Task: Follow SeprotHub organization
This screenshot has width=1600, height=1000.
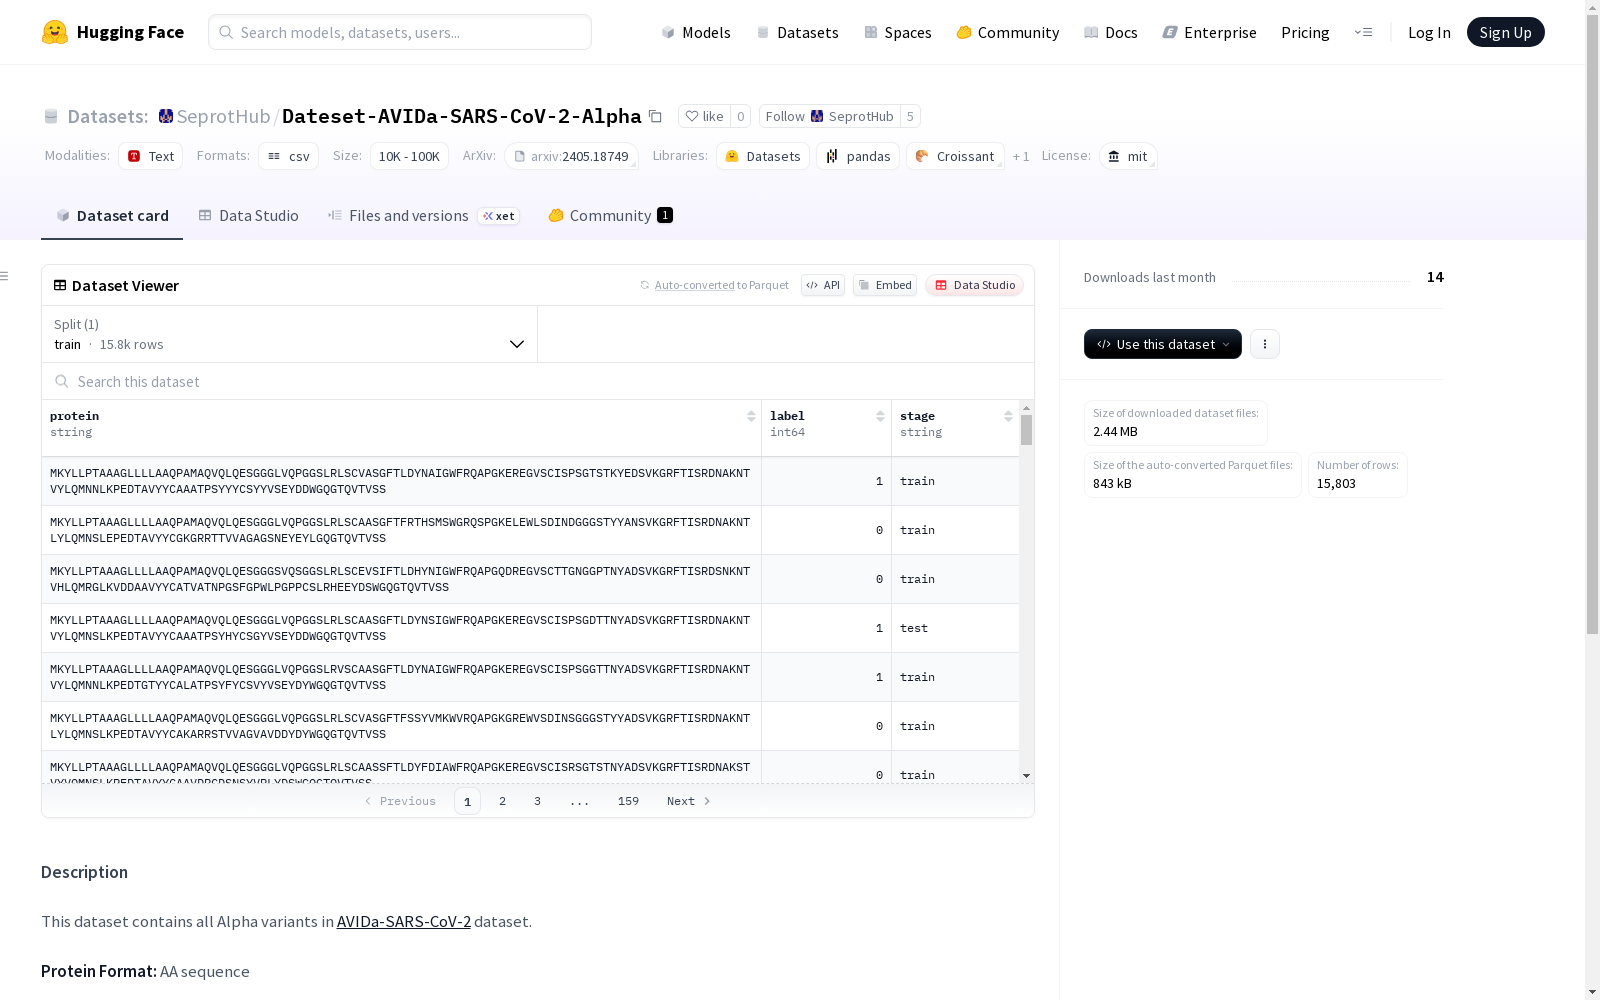Action: pyautogui.click(x=829, y=116)
